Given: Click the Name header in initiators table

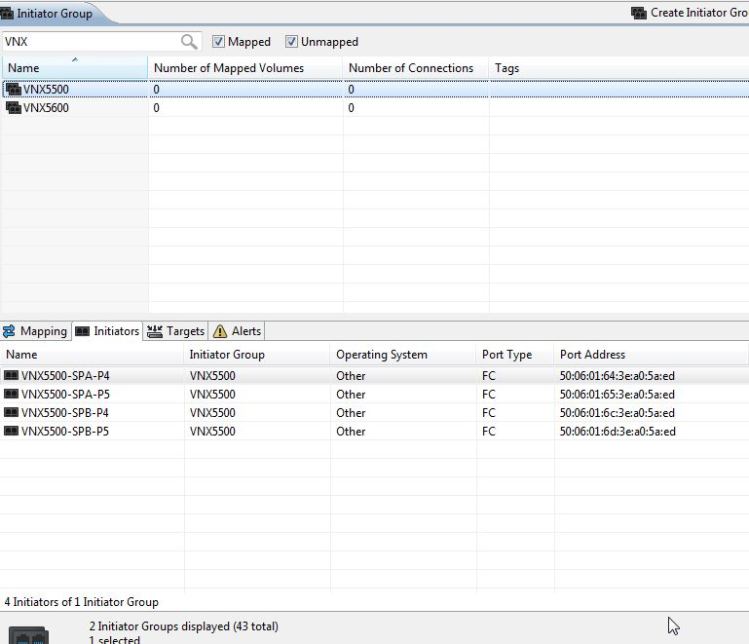Looking at the screenshot, I should [92, 354].
